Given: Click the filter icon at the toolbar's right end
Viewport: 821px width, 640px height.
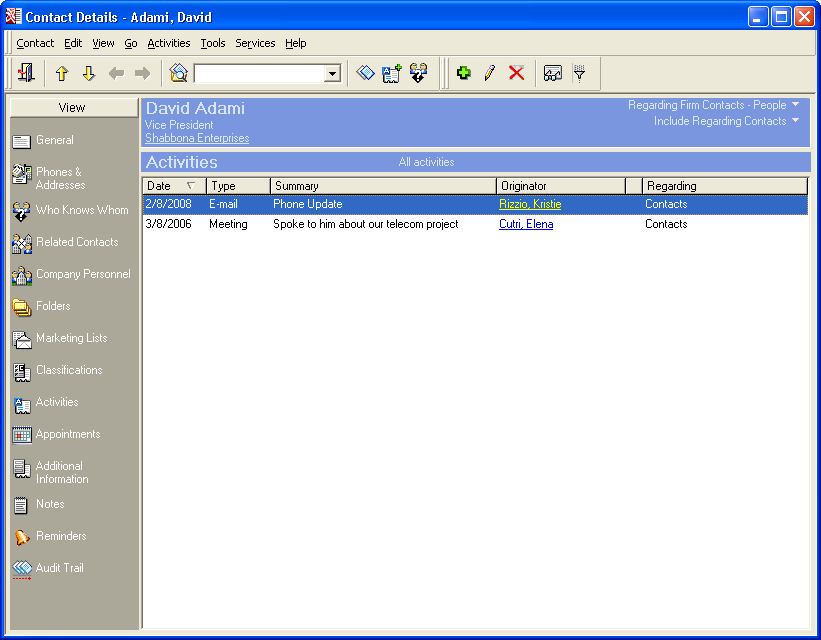Looking at the screenshot, I should (x=580, y=72).
